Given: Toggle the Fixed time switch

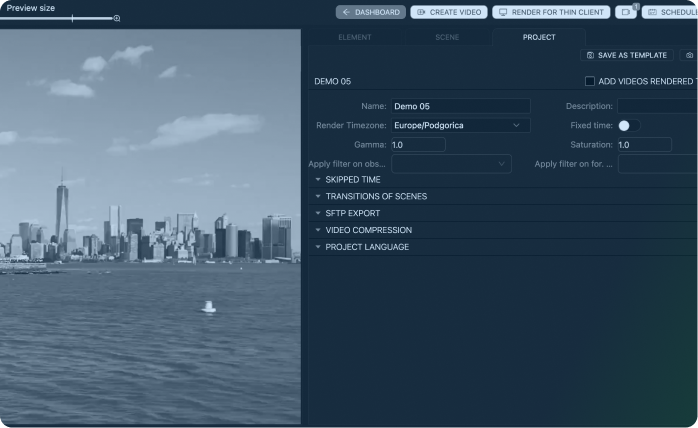Looking at the screenshot, I should coord(629,125).
